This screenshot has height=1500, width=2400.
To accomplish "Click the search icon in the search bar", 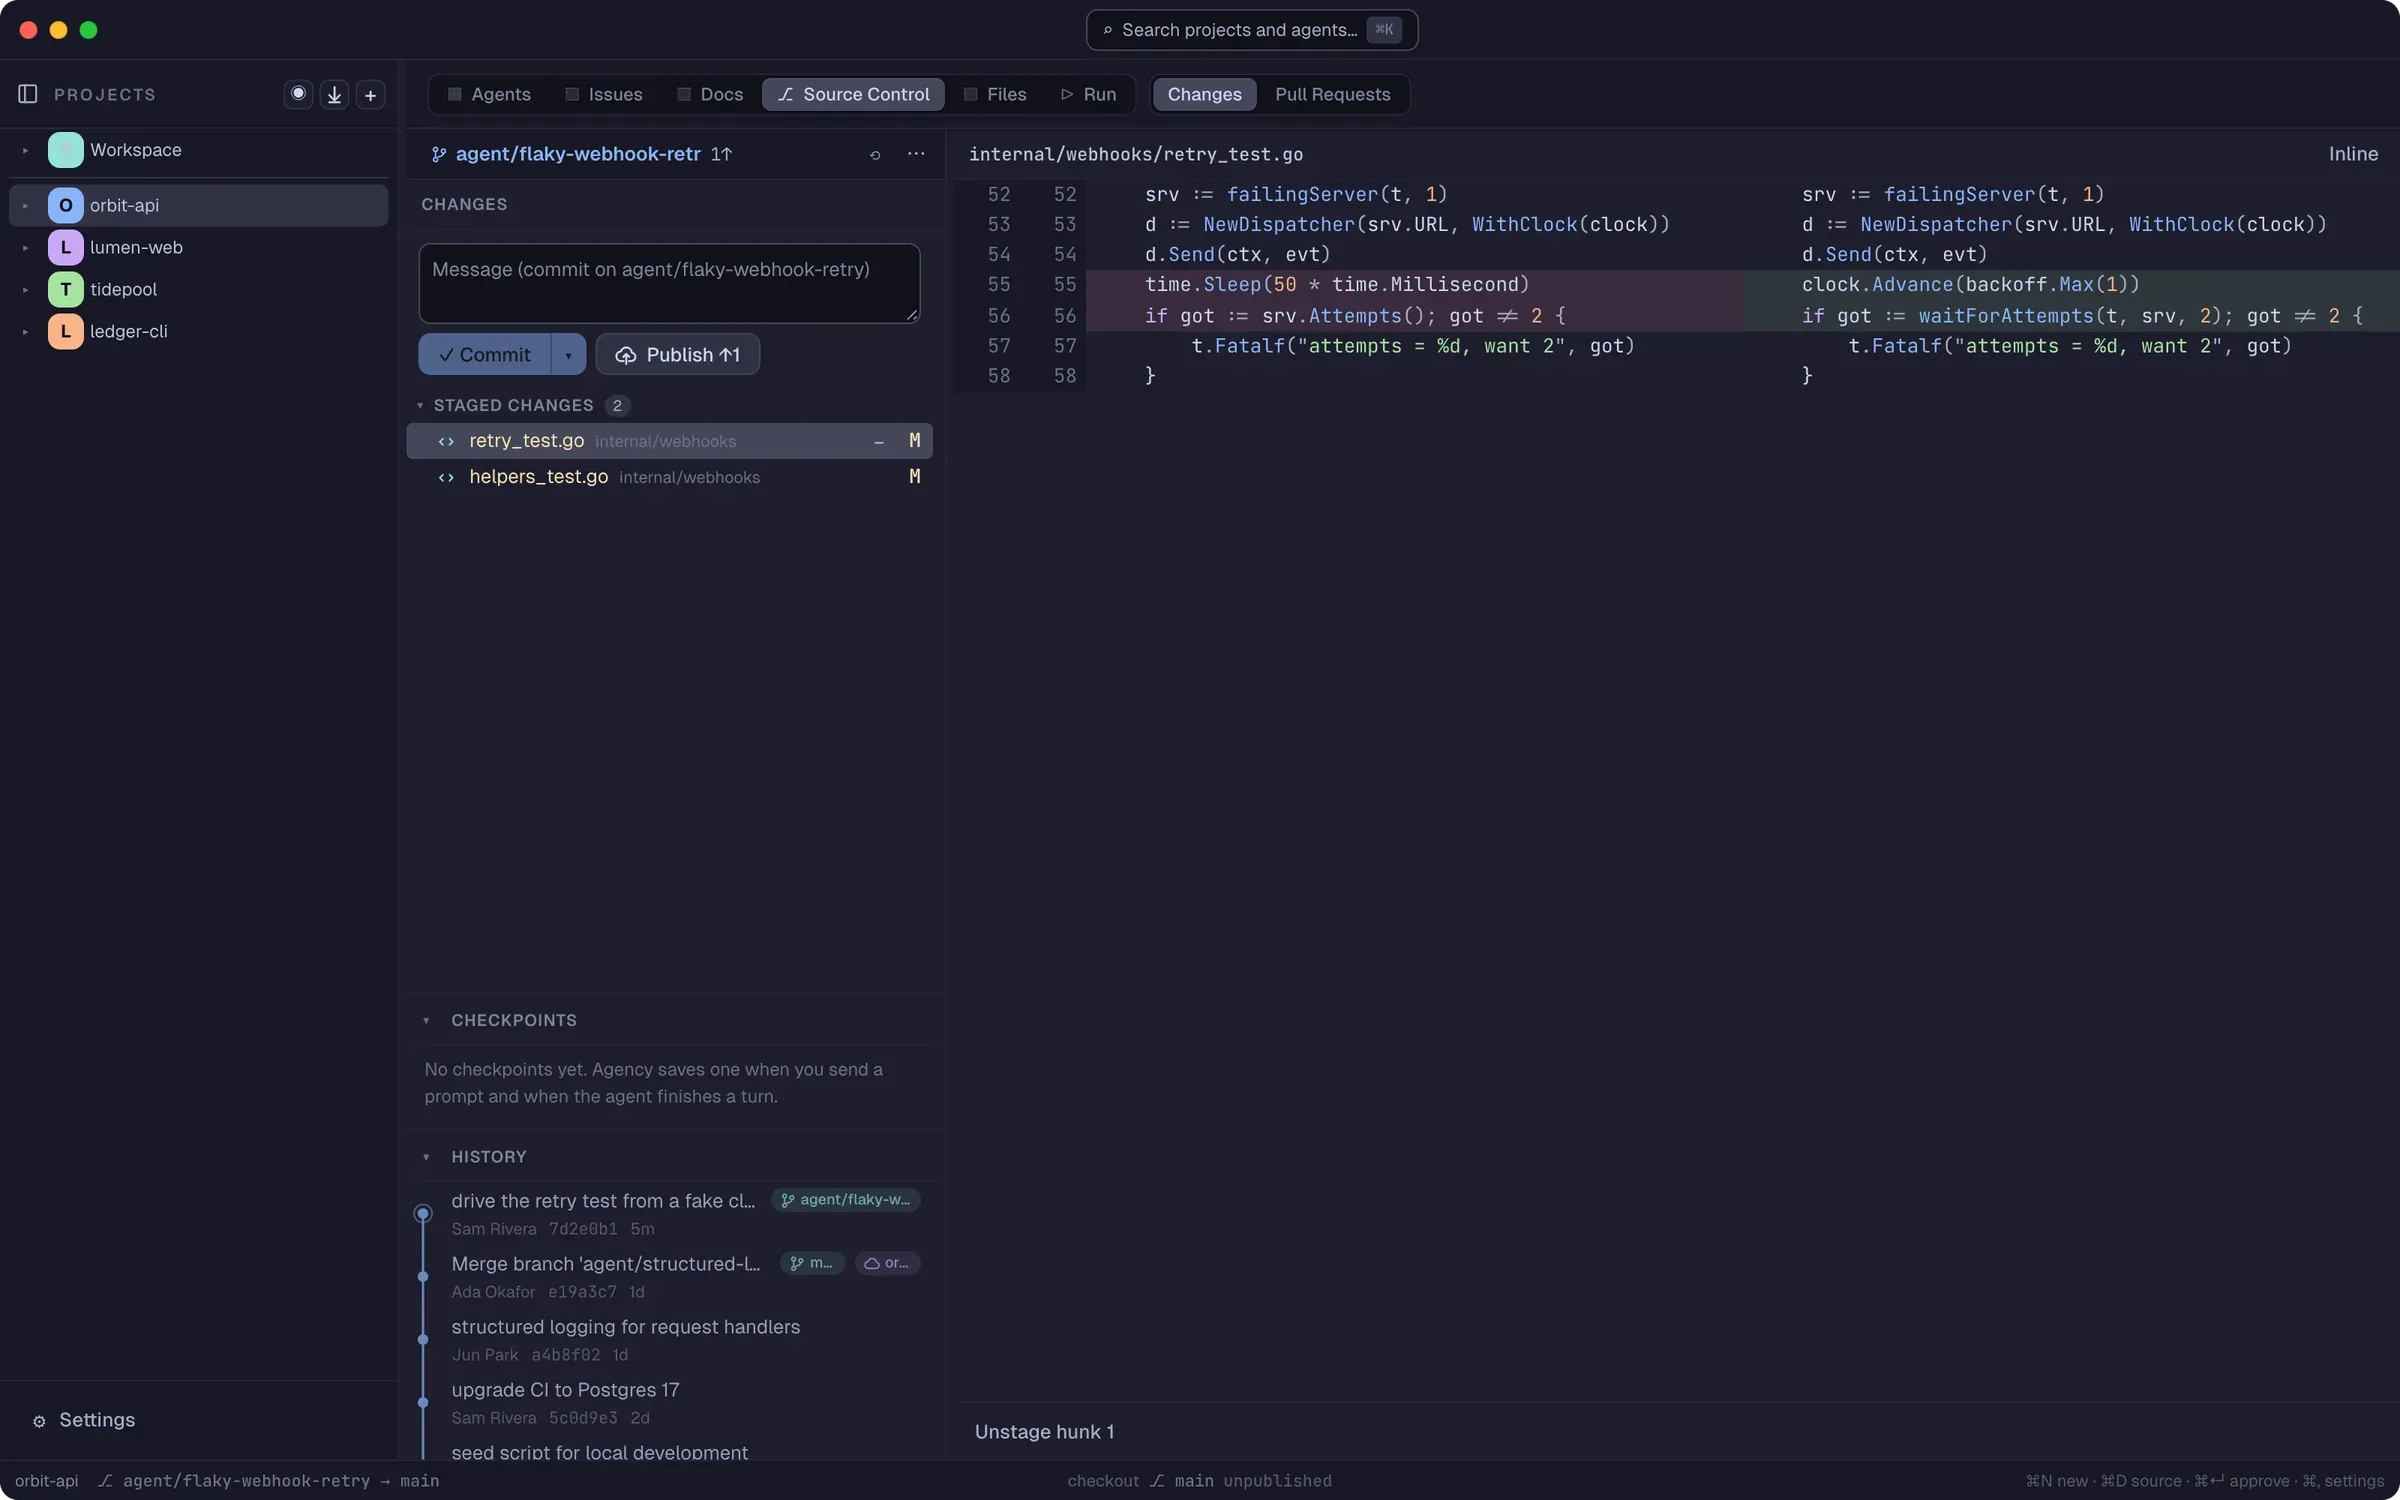I will click(1107, 30).
